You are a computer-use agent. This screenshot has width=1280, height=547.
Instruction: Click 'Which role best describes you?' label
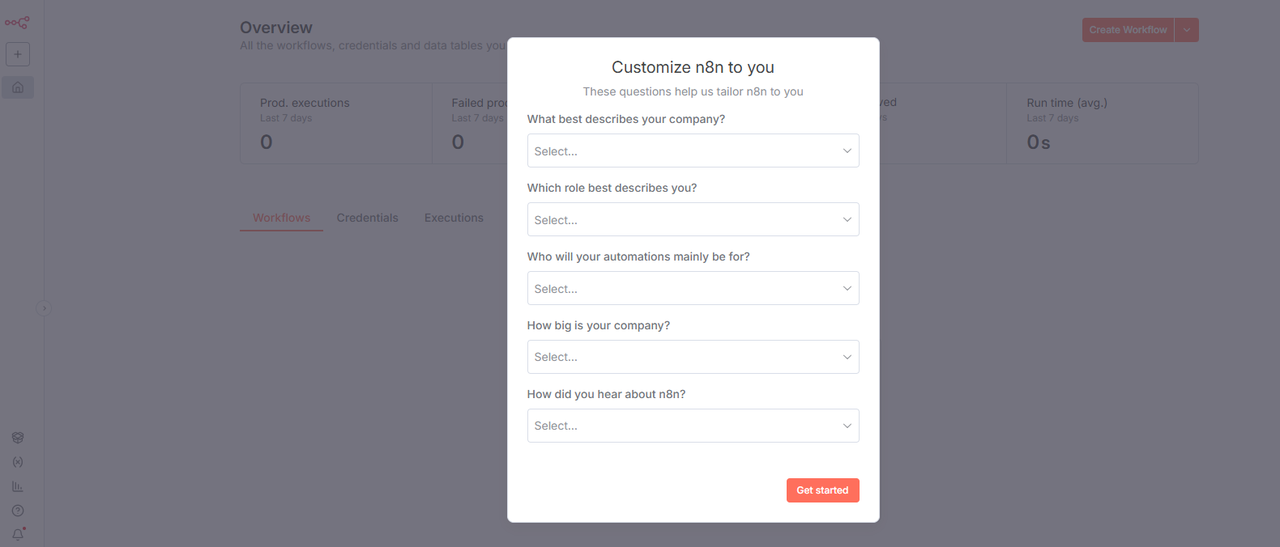click(612, 188)
